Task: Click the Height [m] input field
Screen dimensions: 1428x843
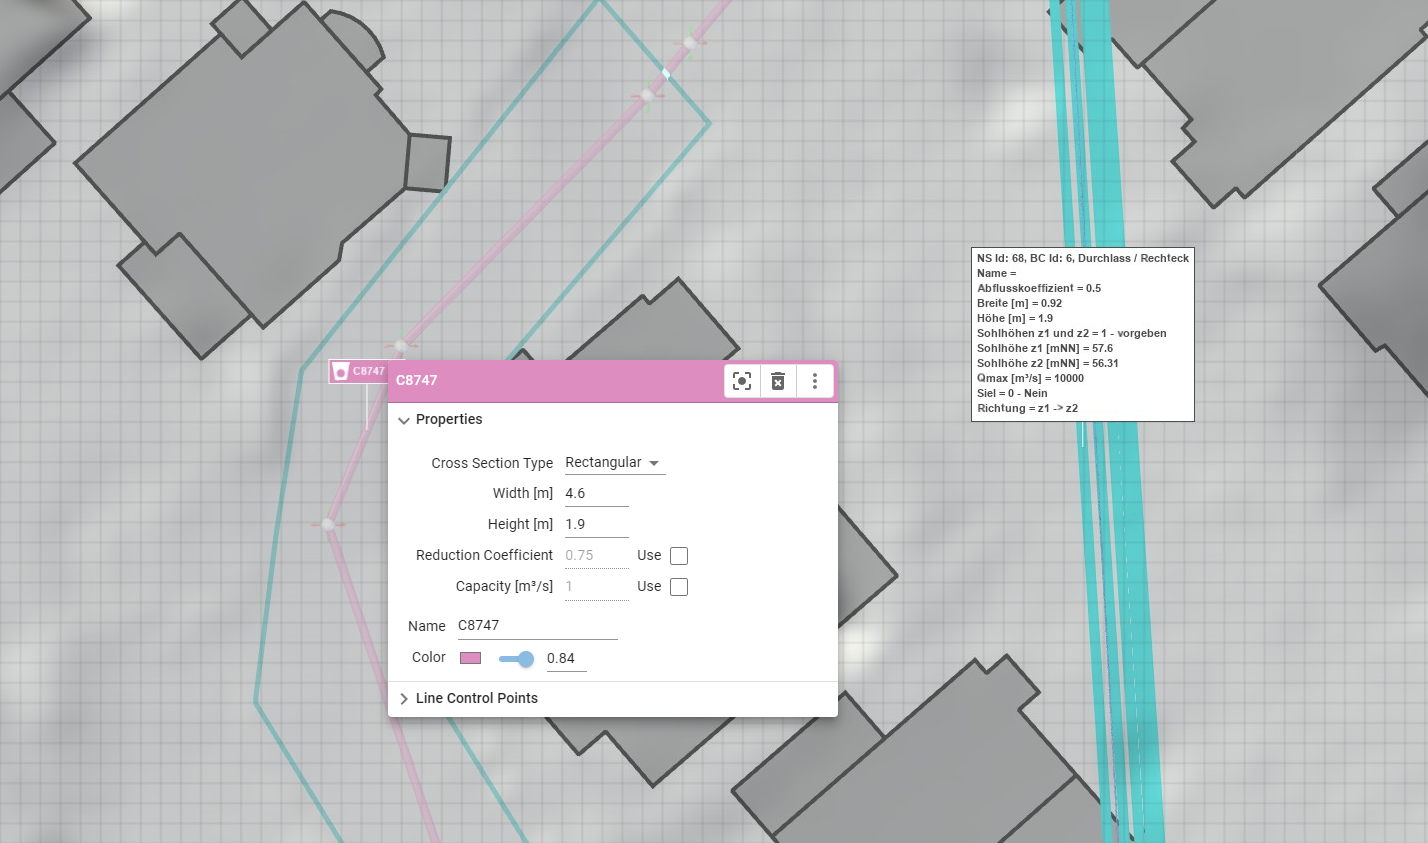Action: [596, 525]
